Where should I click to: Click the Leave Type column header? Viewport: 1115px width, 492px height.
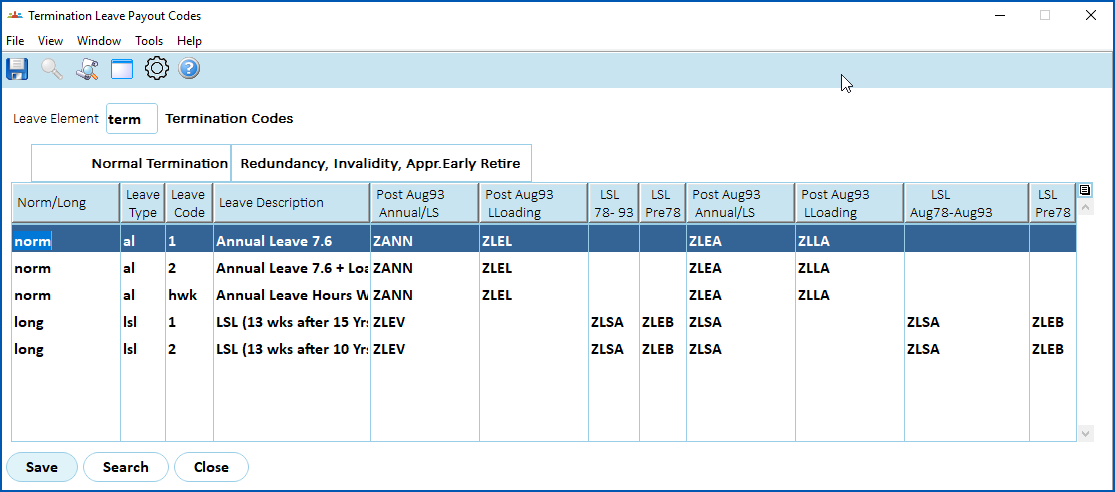[143, 203]
